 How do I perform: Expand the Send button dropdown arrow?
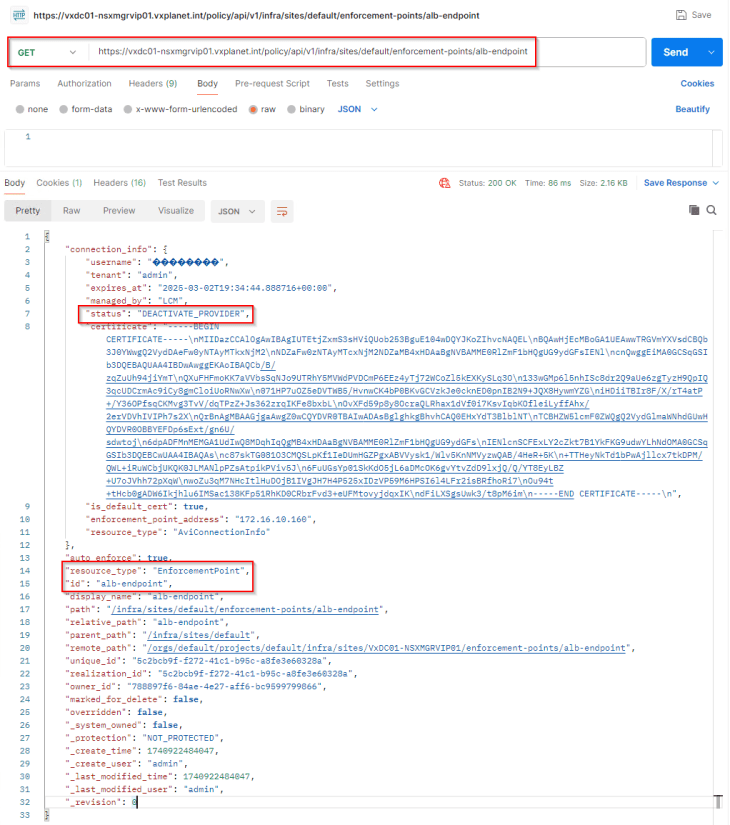[711, 52]
